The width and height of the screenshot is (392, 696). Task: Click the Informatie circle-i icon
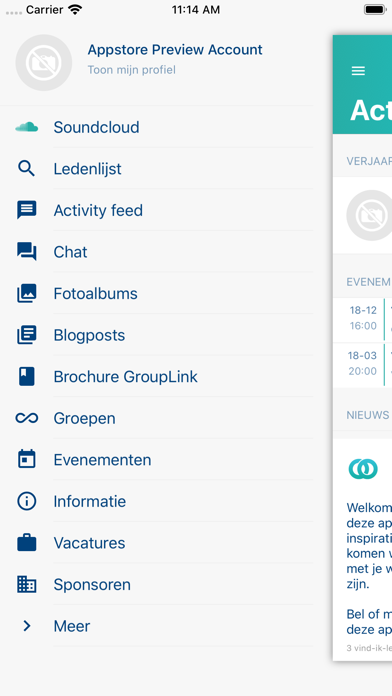click(x=27, y=501)
